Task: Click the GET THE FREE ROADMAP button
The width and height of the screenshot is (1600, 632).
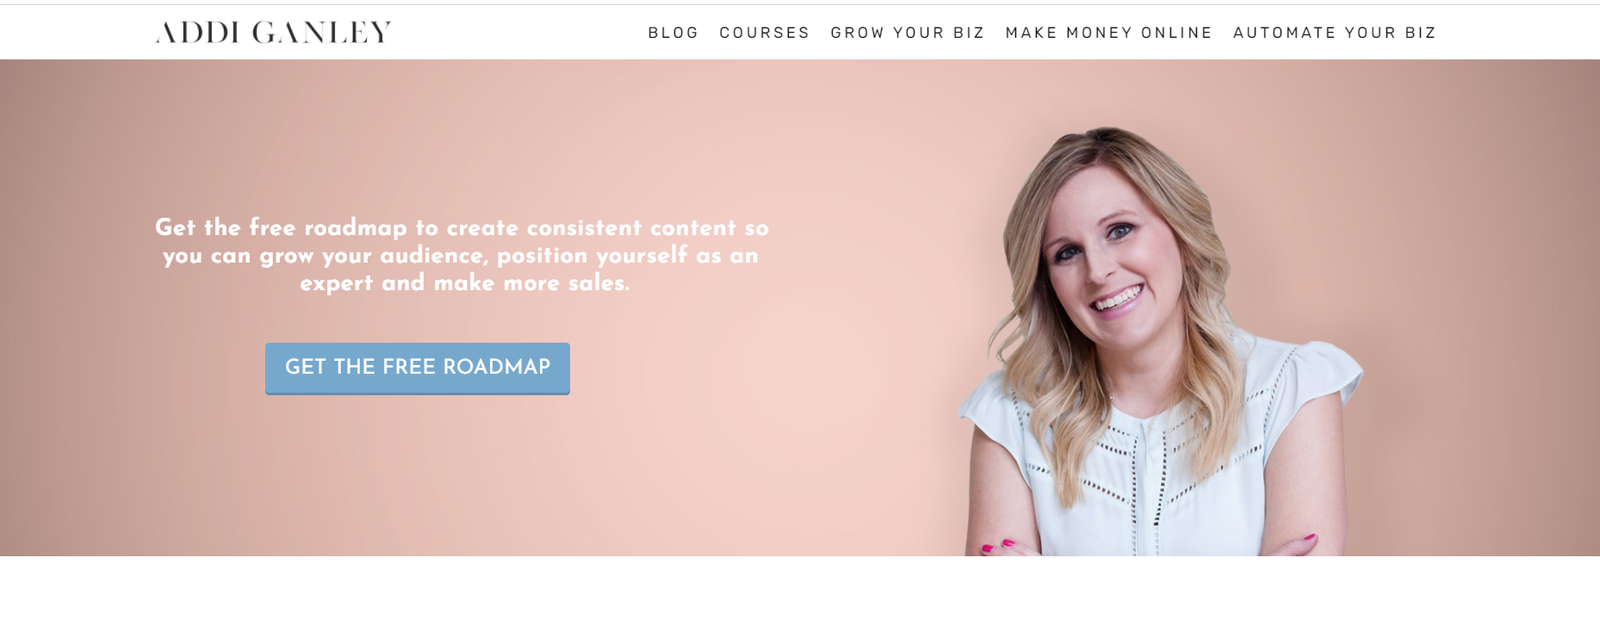Action: point(417,368)
